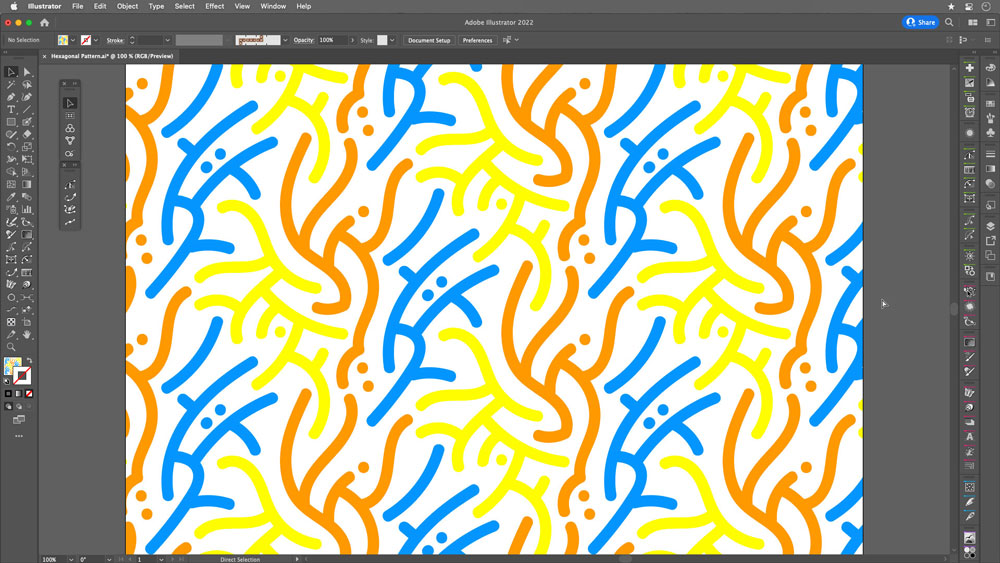The image size is (1000, 563).
Task: Open the Artboards panel icon
Action: 990,256
